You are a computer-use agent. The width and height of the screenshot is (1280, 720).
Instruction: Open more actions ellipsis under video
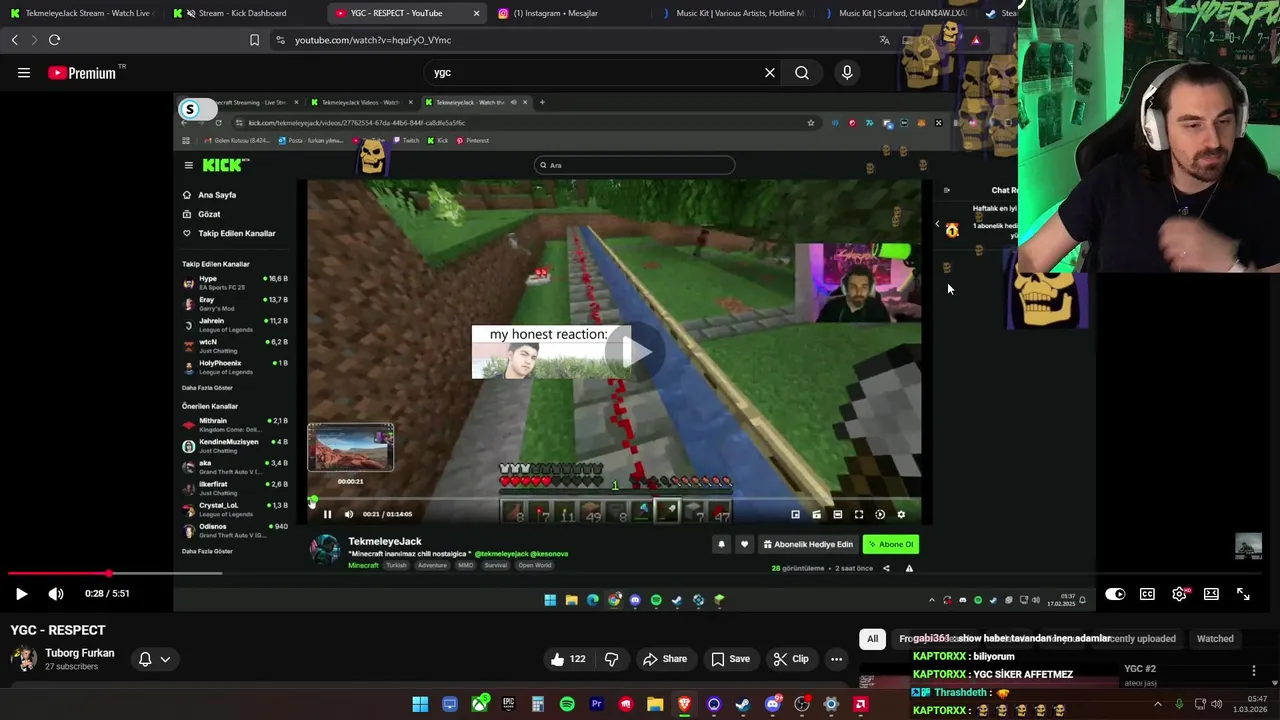coord(837,659)
